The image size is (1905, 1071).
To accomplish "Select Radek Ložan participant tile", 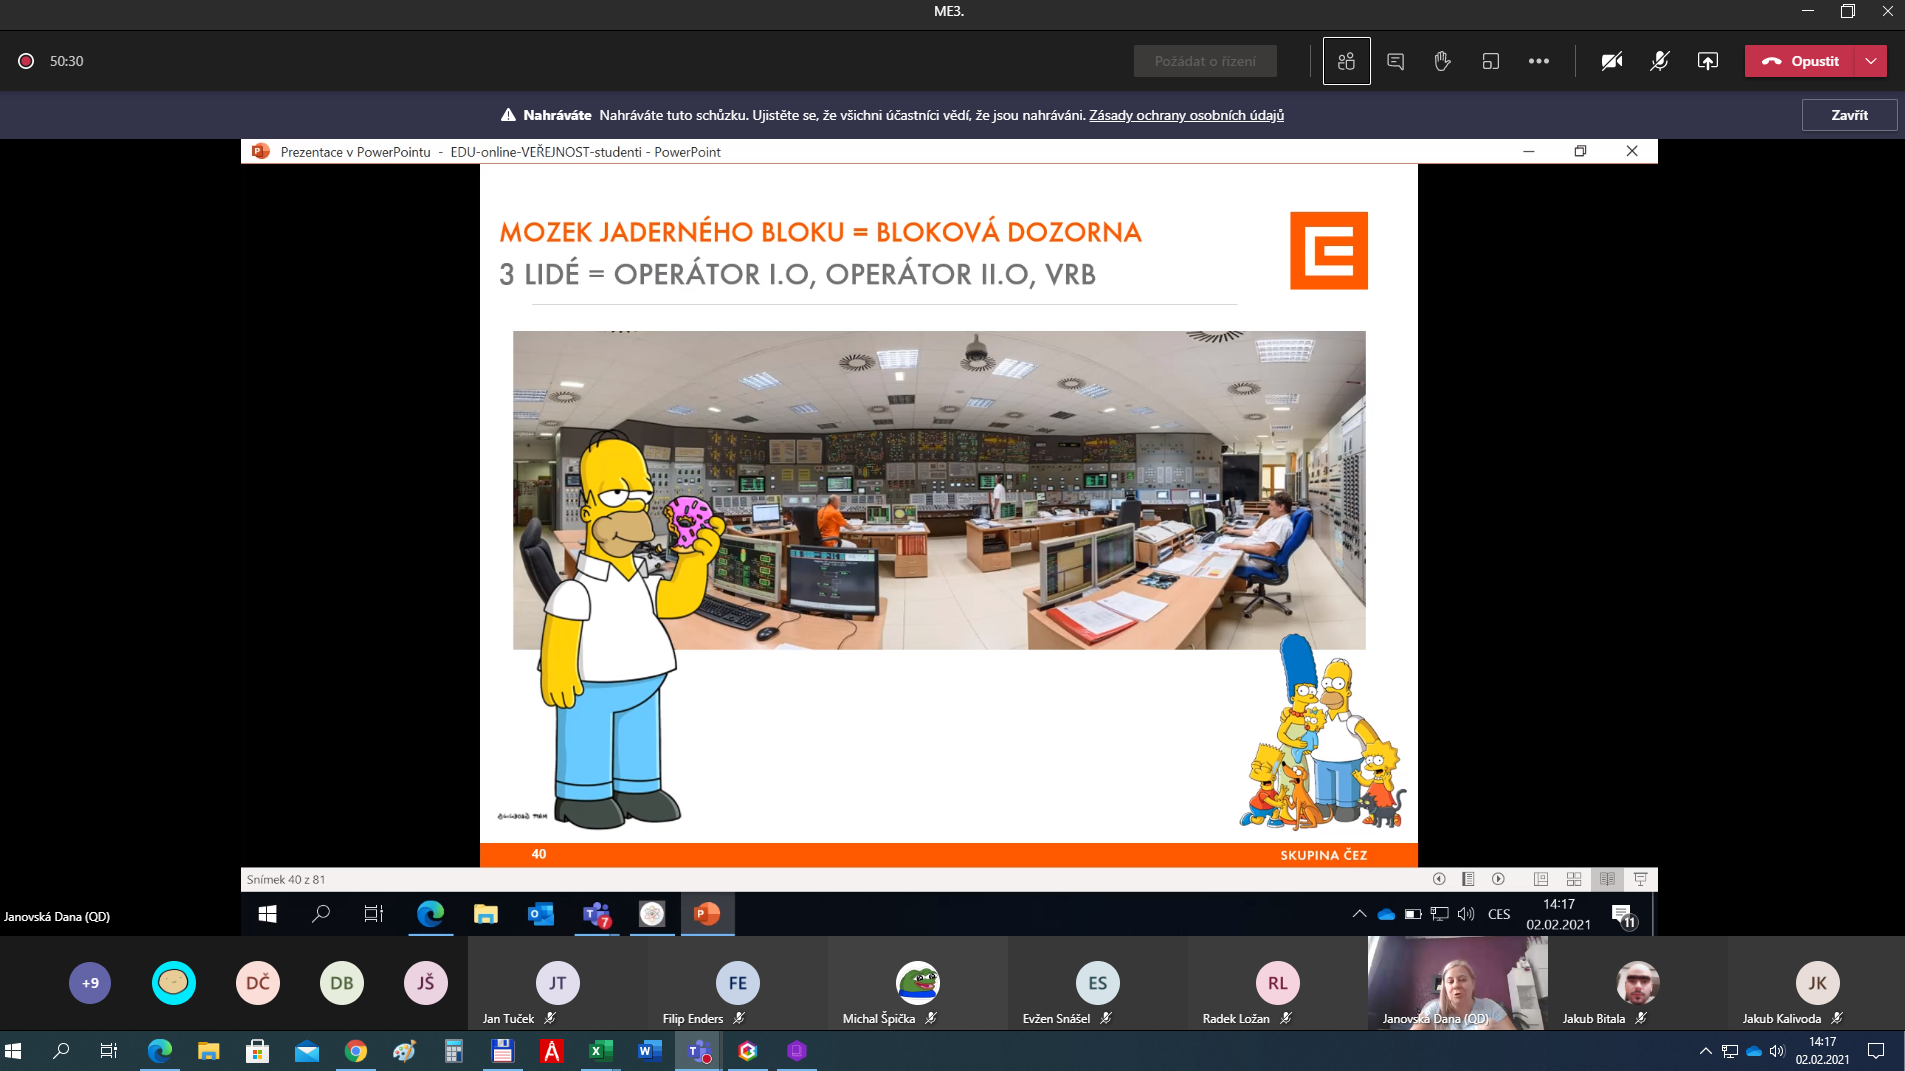I will pyautogui.click(x=1278, y=983).
